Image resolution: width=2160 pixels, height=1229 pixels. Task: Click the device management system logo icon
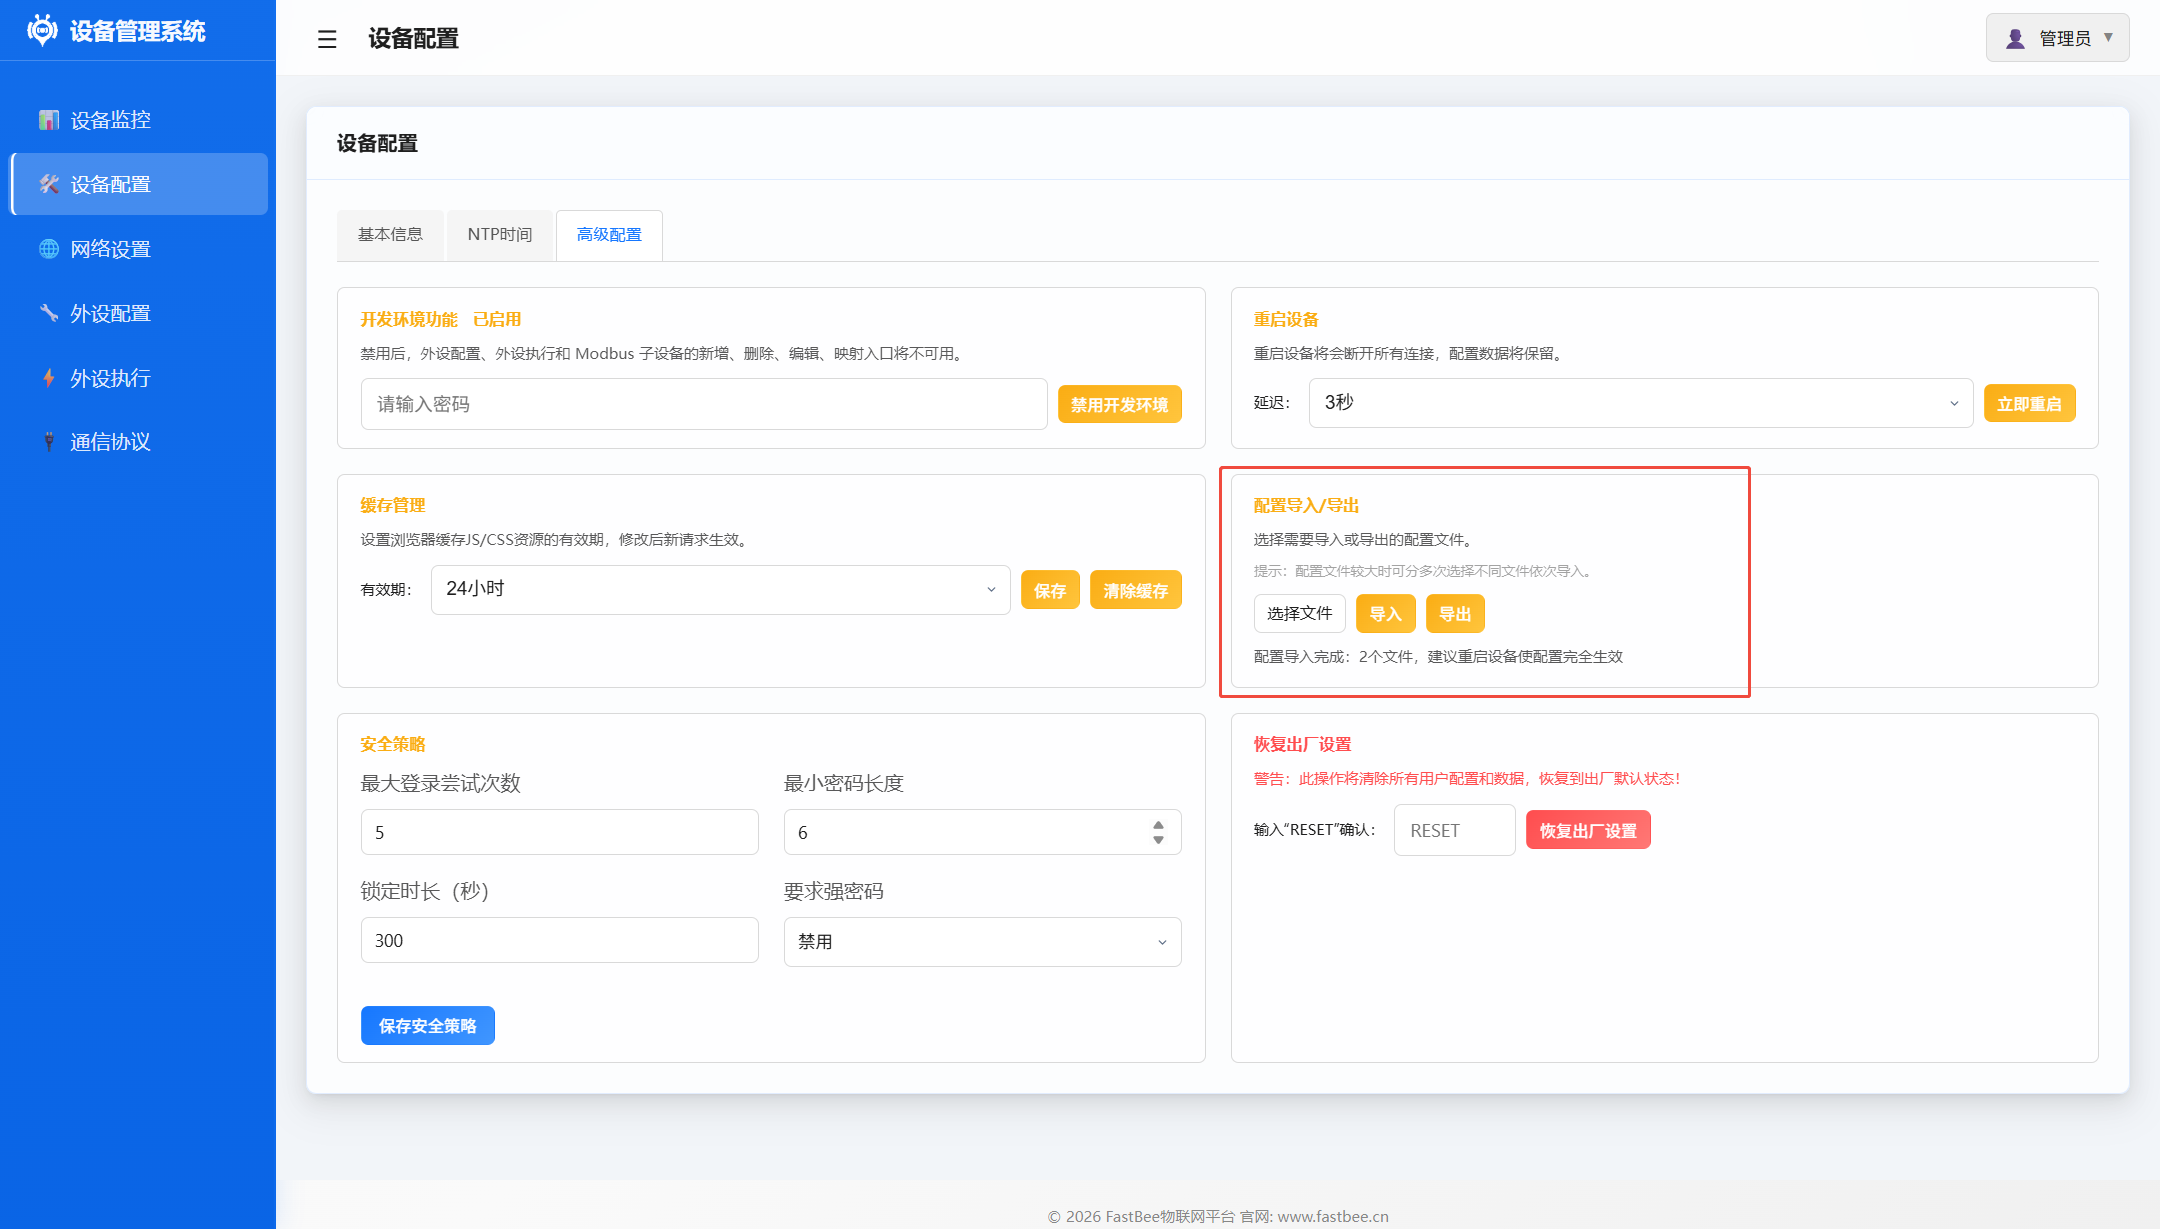(42, 30)
